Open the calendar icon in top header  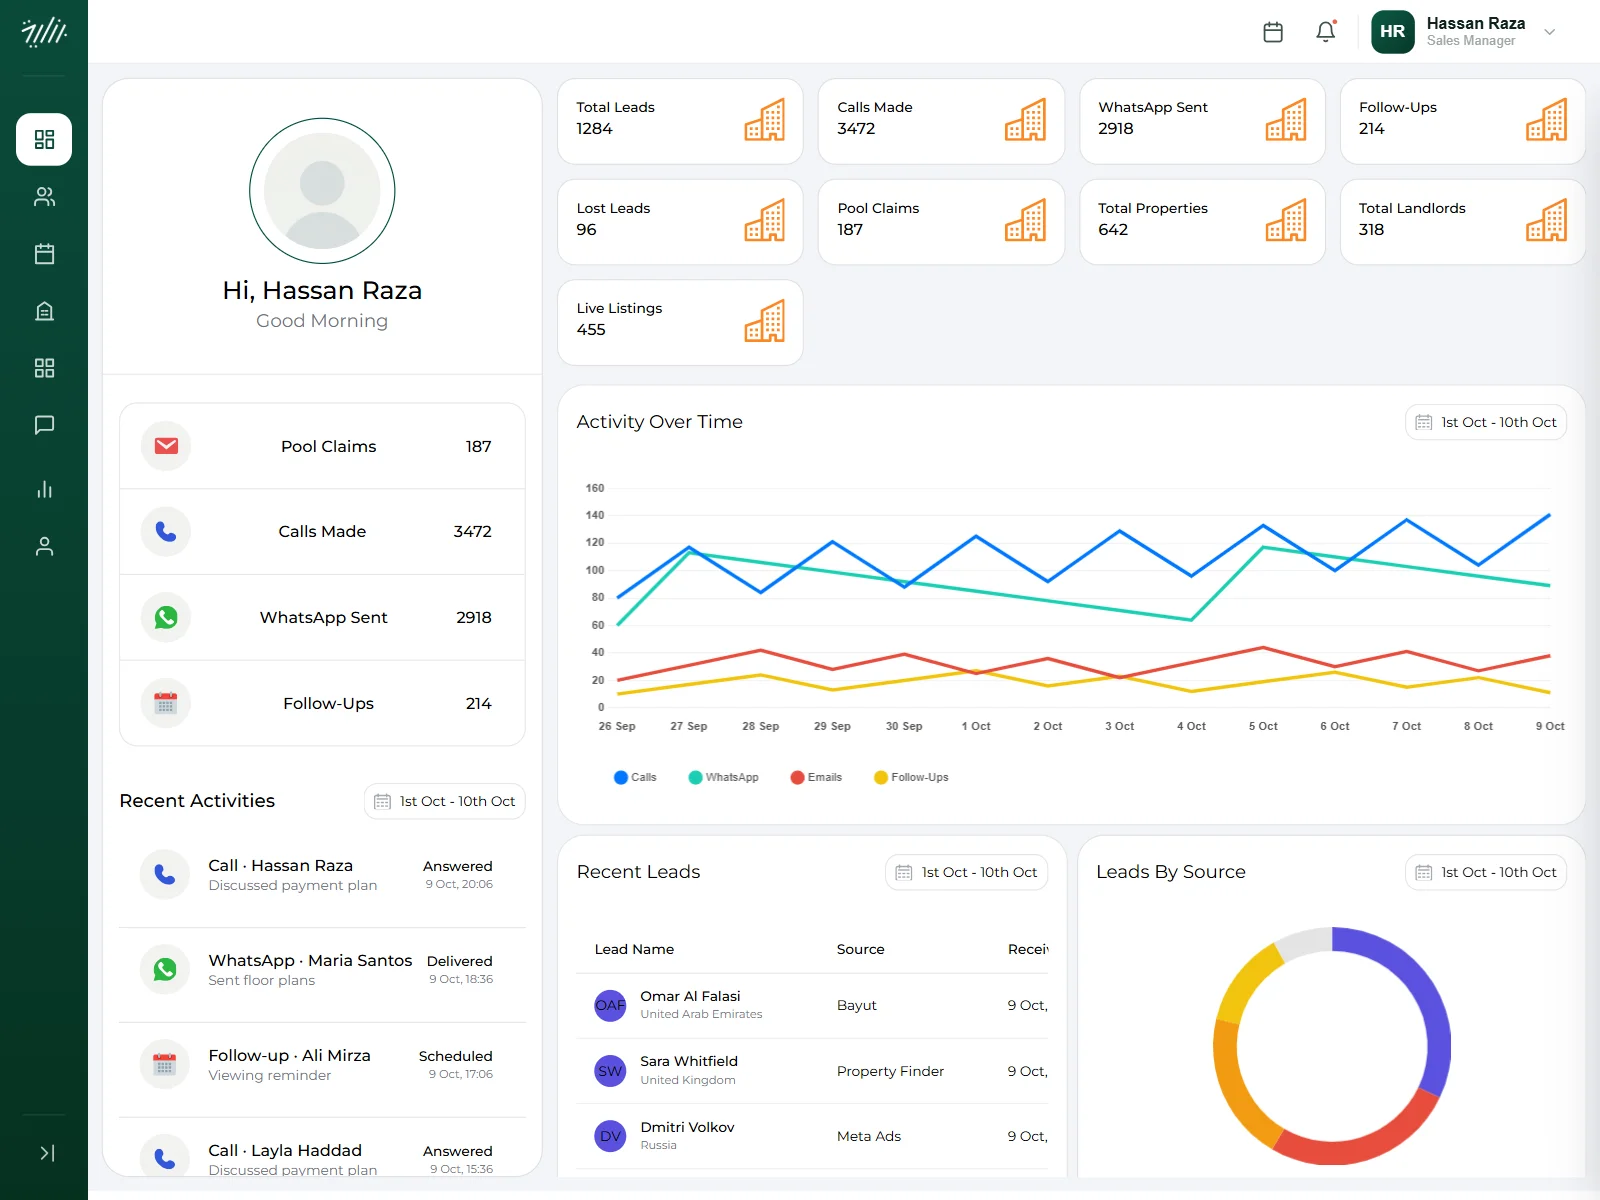1273,32
